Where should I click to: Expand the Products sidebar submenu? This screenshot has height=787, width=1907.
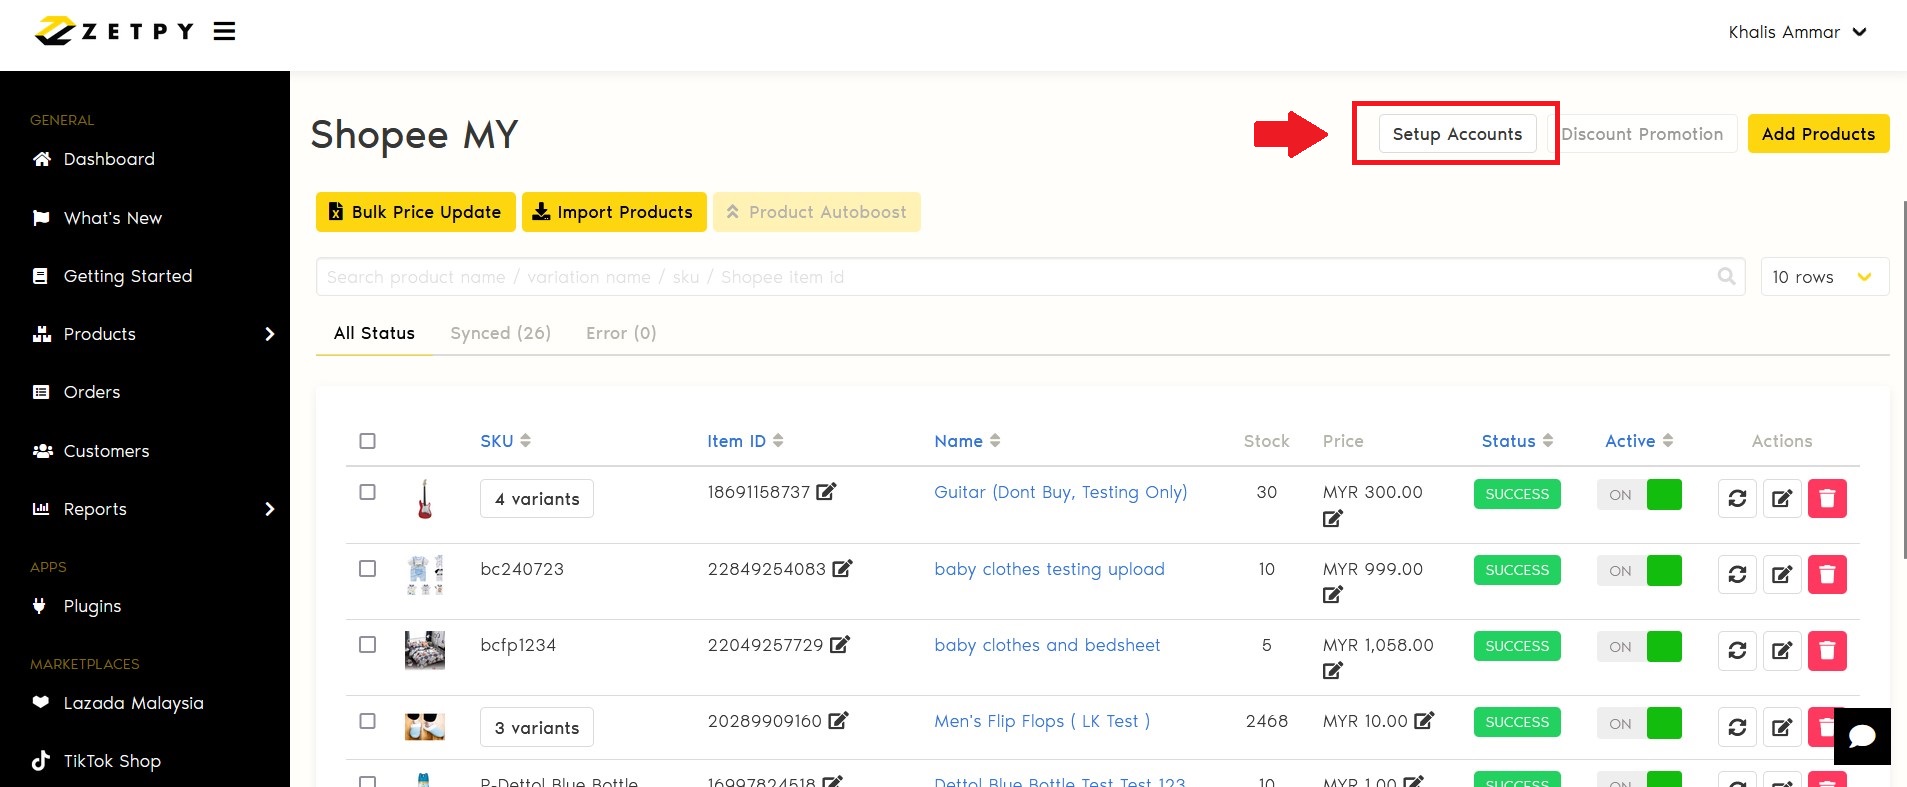point(269,334)
